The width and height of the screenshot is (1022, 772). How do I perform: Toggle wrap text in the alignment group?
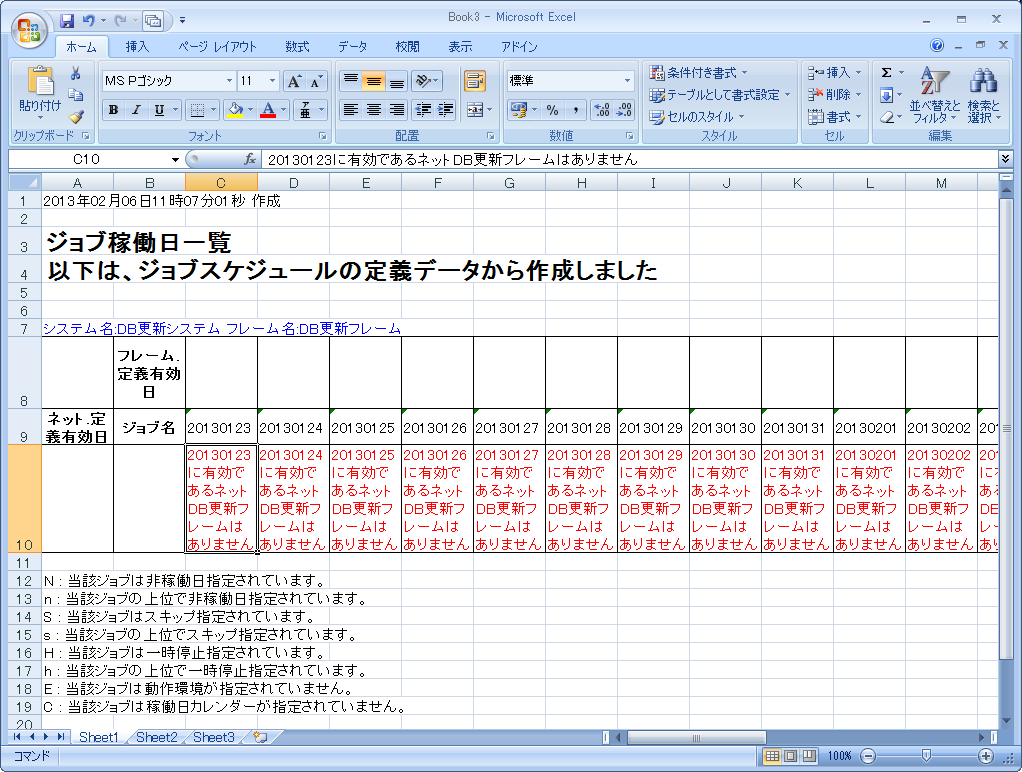click(474, 81)
